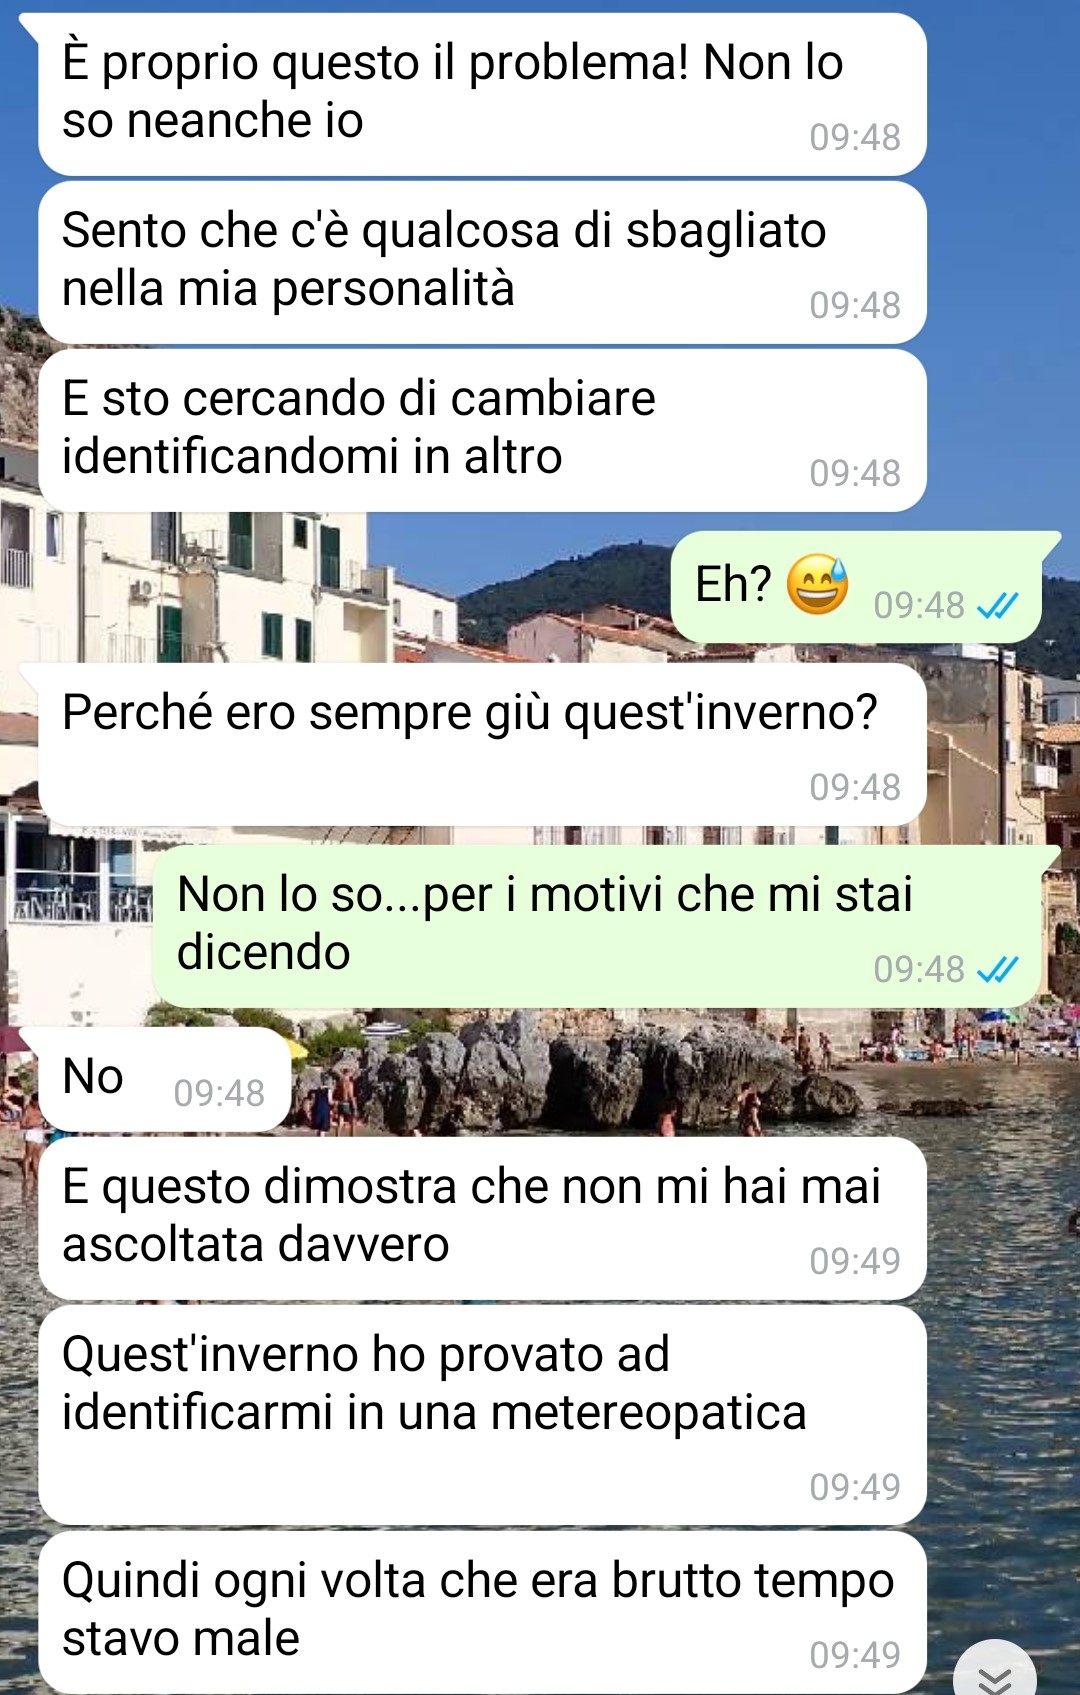Tap the short 'No' message bubble

point(165,1080)
